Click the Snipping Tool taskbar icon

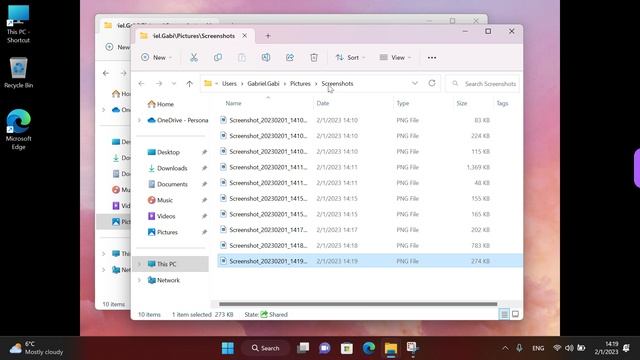412,348
